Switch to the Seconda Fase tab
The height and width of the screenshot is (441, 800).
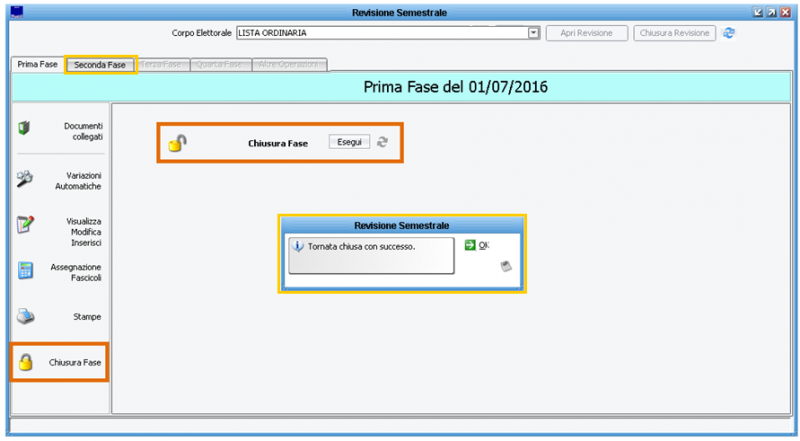point(100,65)
